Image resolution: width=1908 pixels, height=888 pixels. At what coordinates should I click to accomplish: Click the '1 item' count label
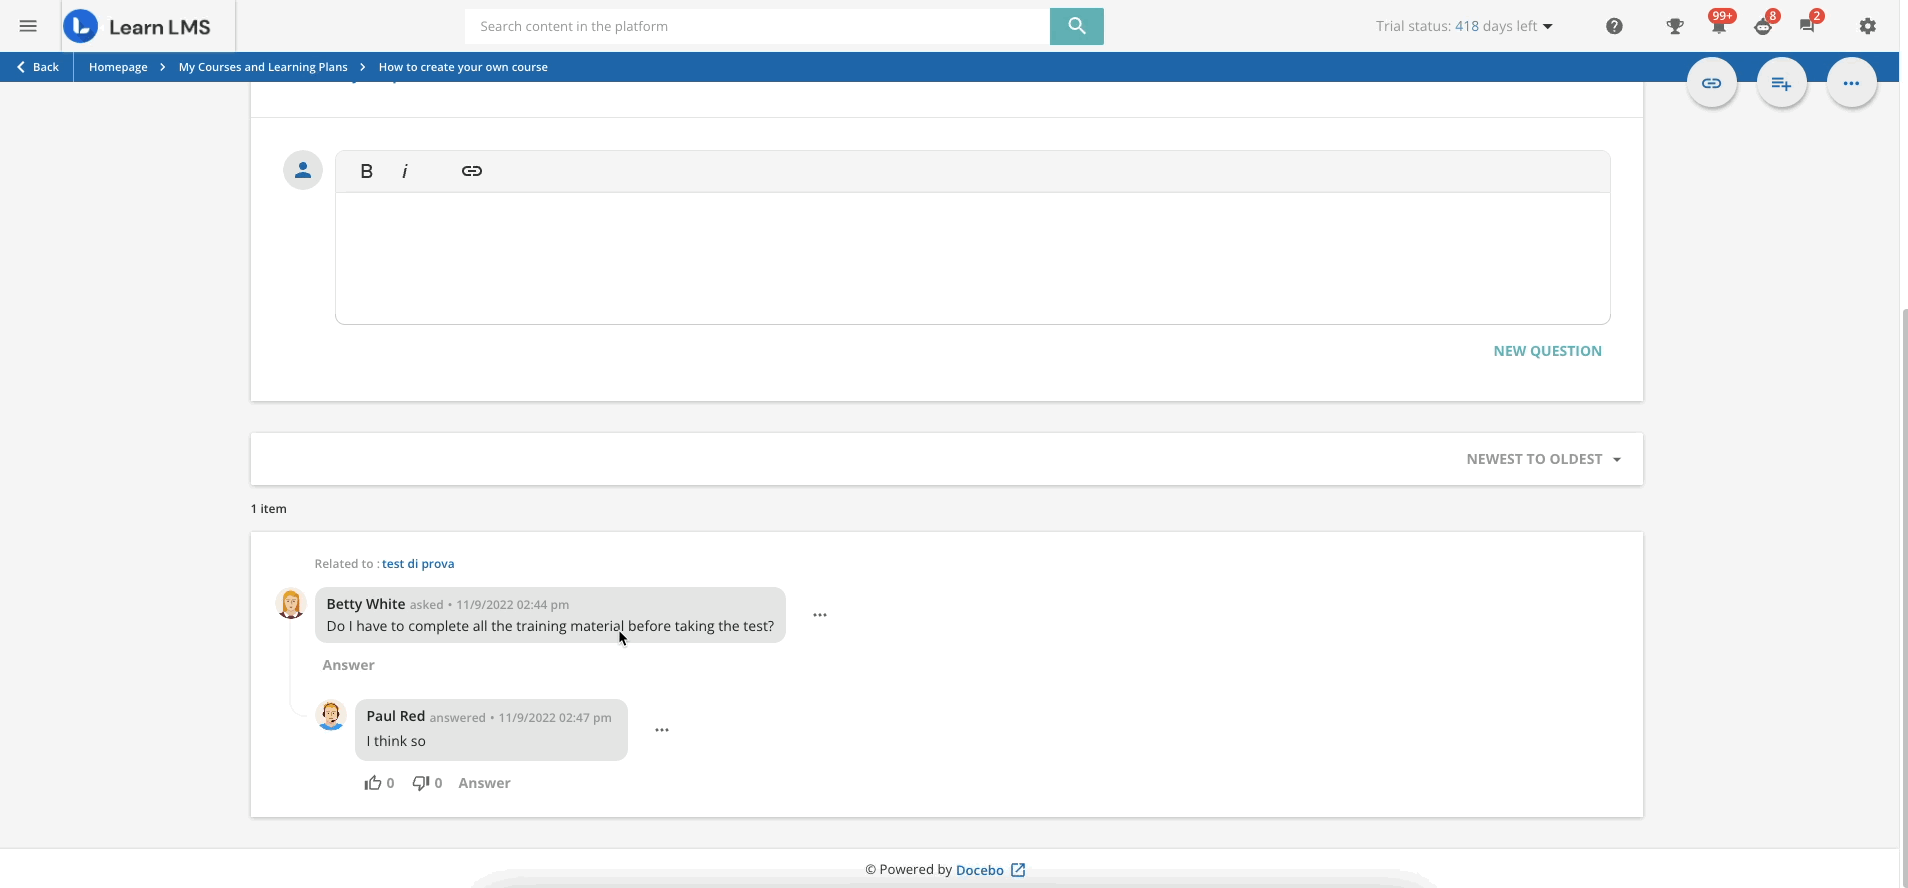point(269,509)
